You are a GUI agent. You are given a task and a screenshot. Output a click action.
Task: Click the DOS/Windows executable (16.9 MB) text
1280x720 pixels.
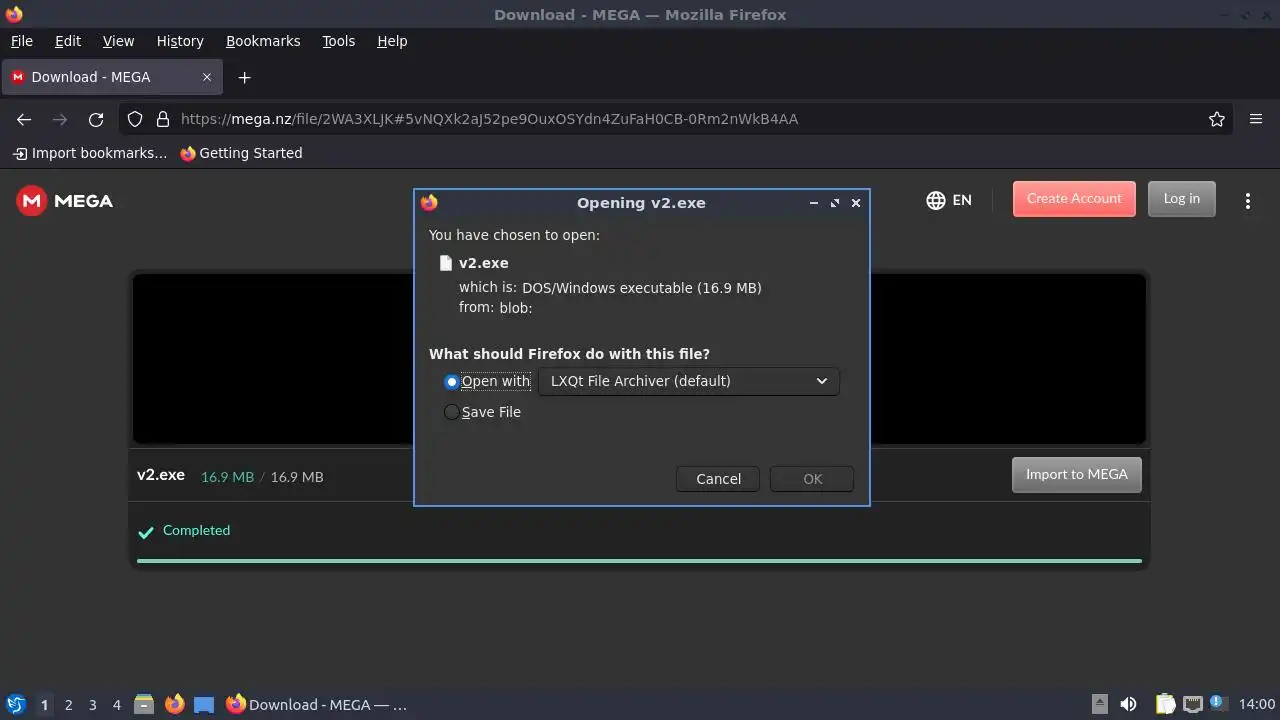click(x=641, y=288)
